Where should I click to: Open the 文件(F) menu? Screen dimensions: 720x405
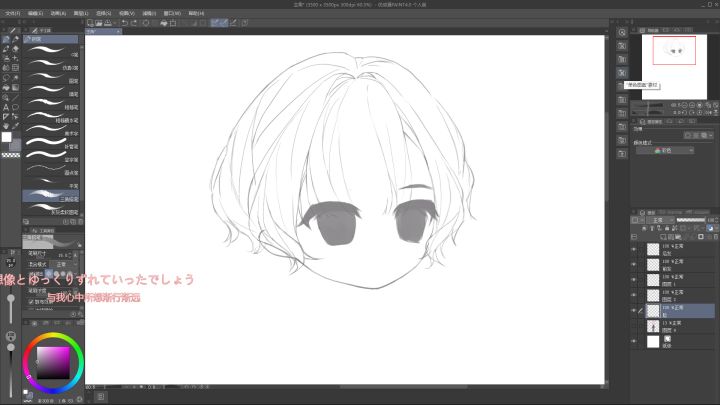12,13
